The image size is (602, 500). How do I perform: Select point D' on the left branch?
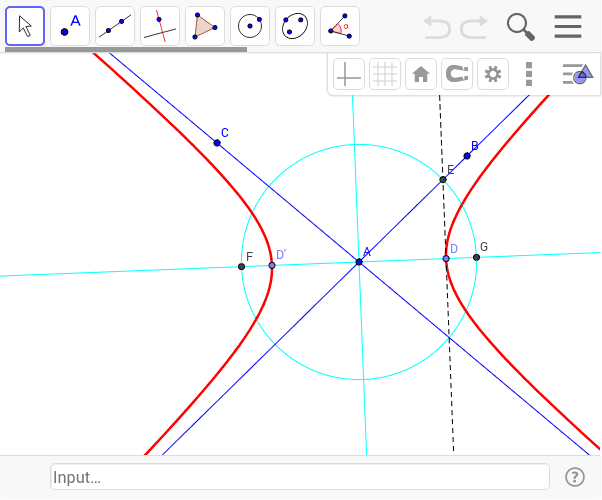pos(272,265)
